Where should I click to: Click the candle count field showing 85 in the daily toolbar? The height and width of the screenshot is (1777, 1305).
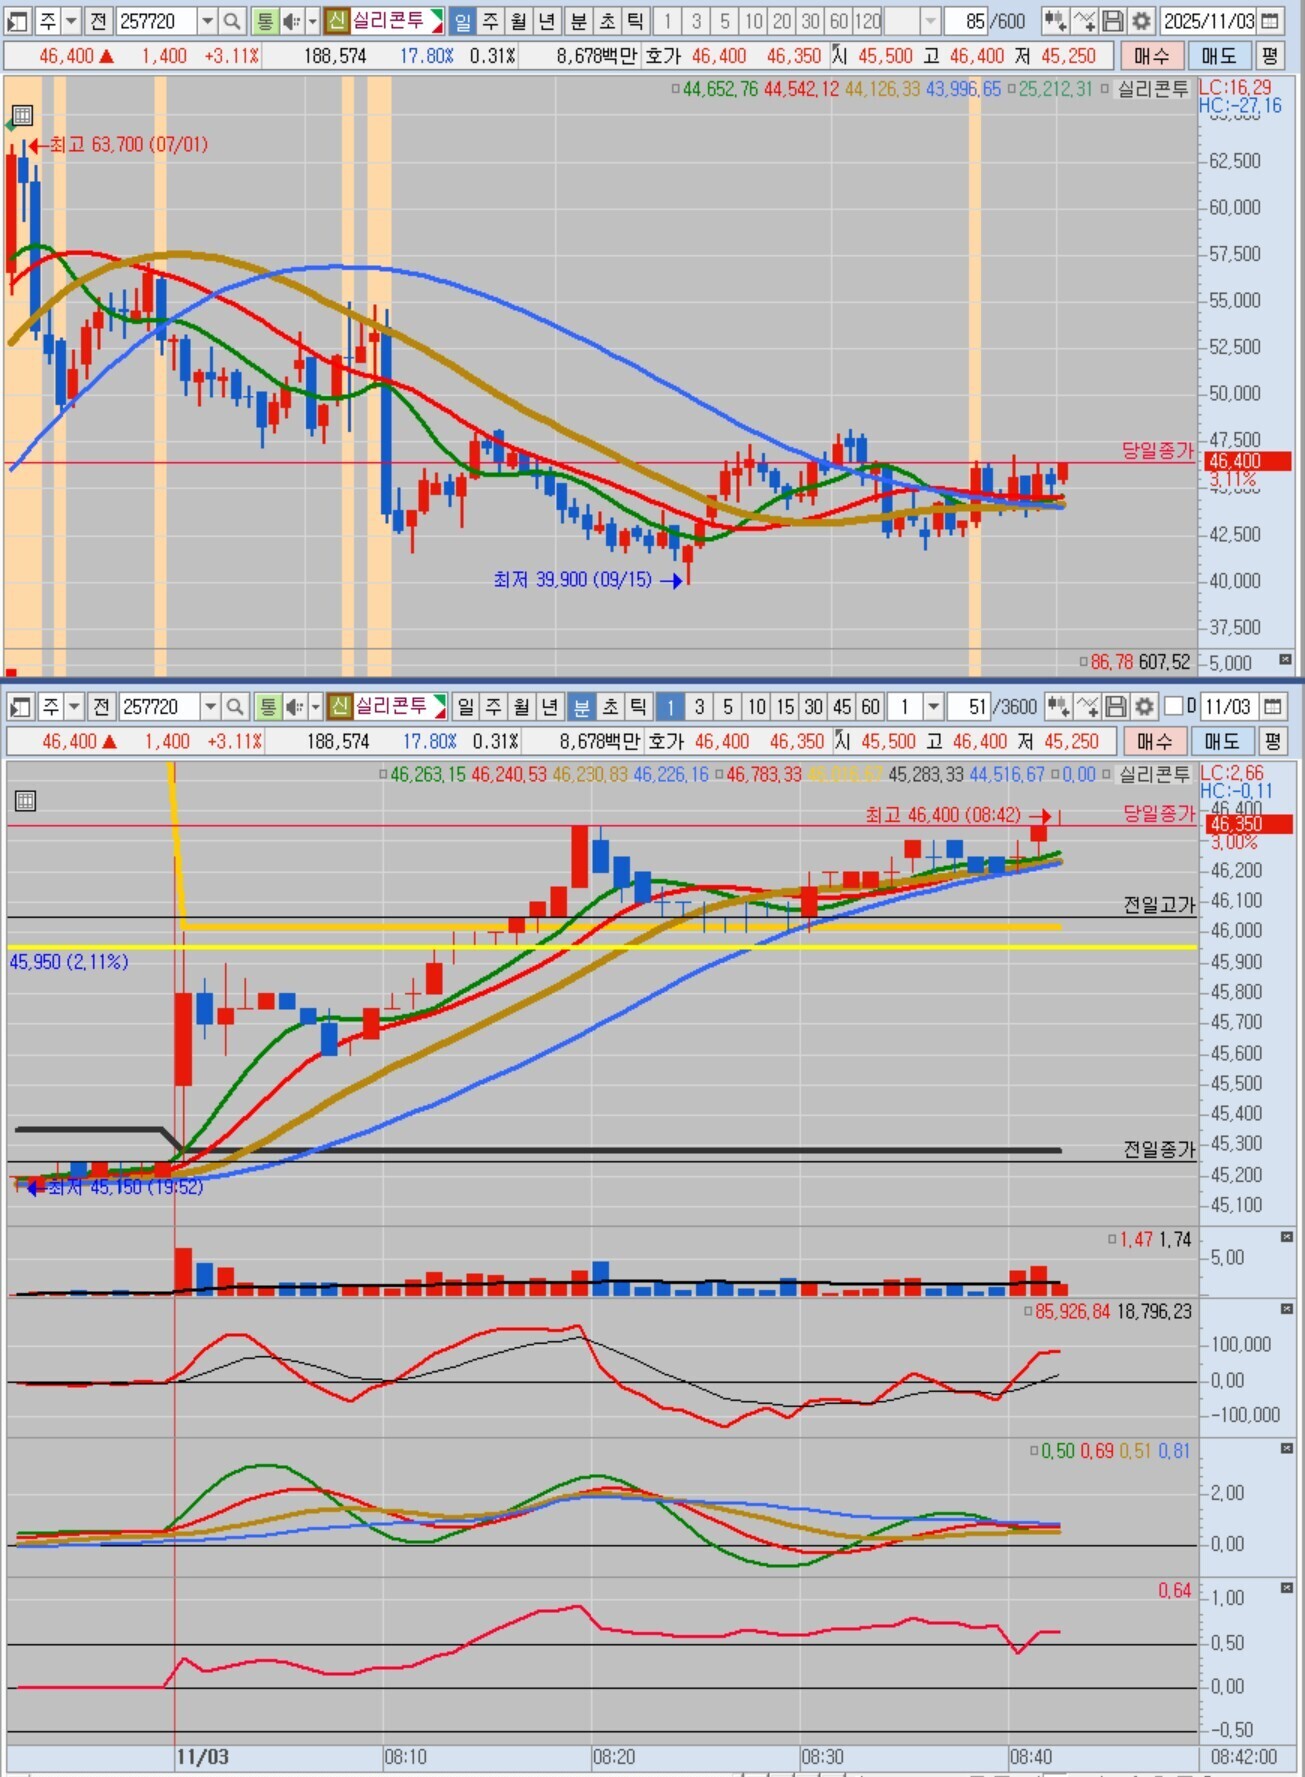point(966,21)
